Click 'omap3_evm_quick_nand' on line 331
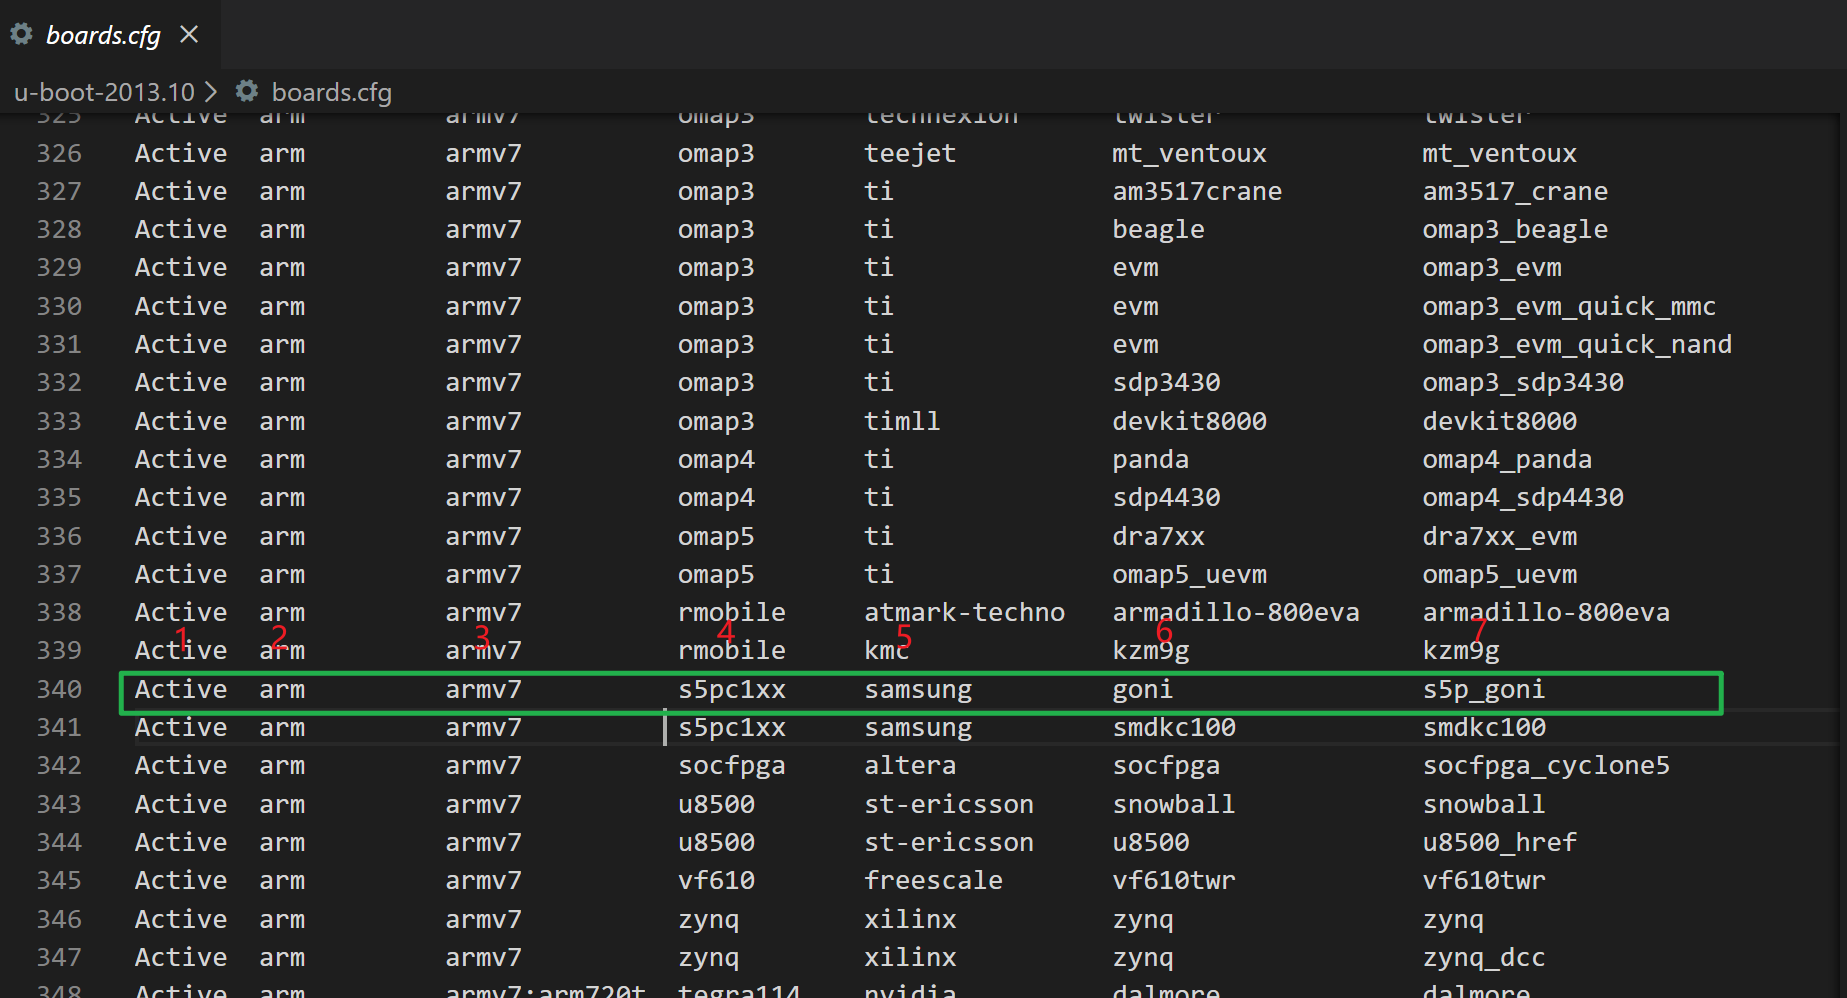Viewport: 1847px width, 998px height. pyautogui.click(x=1577, y=344)
